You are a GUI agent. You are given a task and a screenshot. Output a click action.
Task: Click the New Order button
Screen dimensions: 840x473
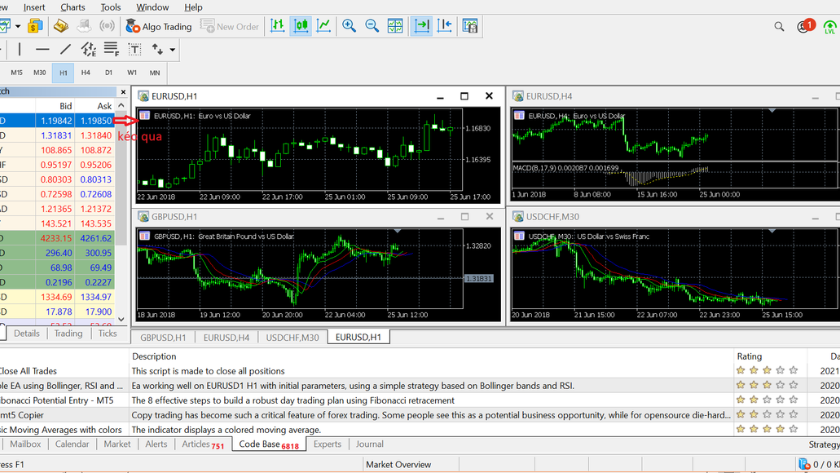[230, 26]
